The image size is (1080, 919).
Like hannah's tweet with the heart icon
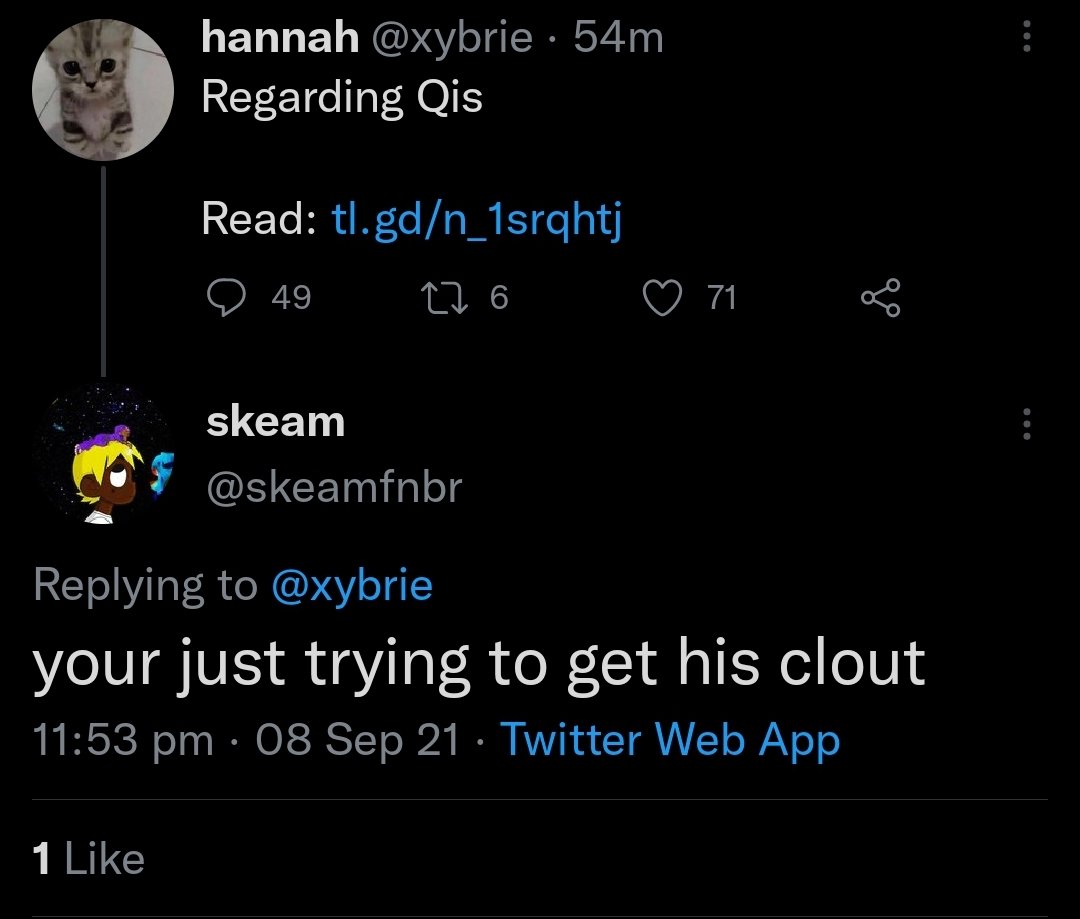[660, 298]
